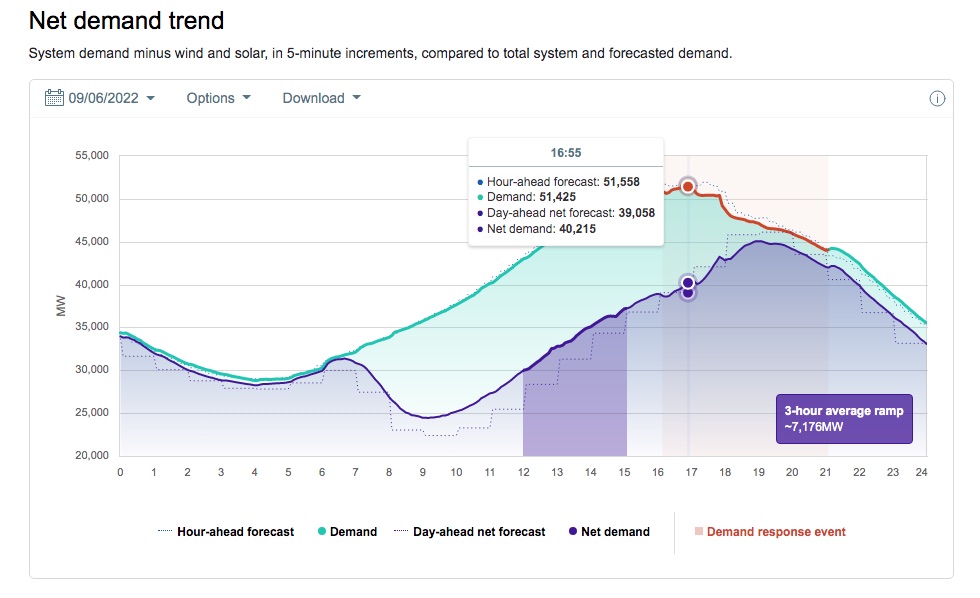
Task: Toggle the Day-ahead net forecast legend entry
Action: click(x=479, y=532)
